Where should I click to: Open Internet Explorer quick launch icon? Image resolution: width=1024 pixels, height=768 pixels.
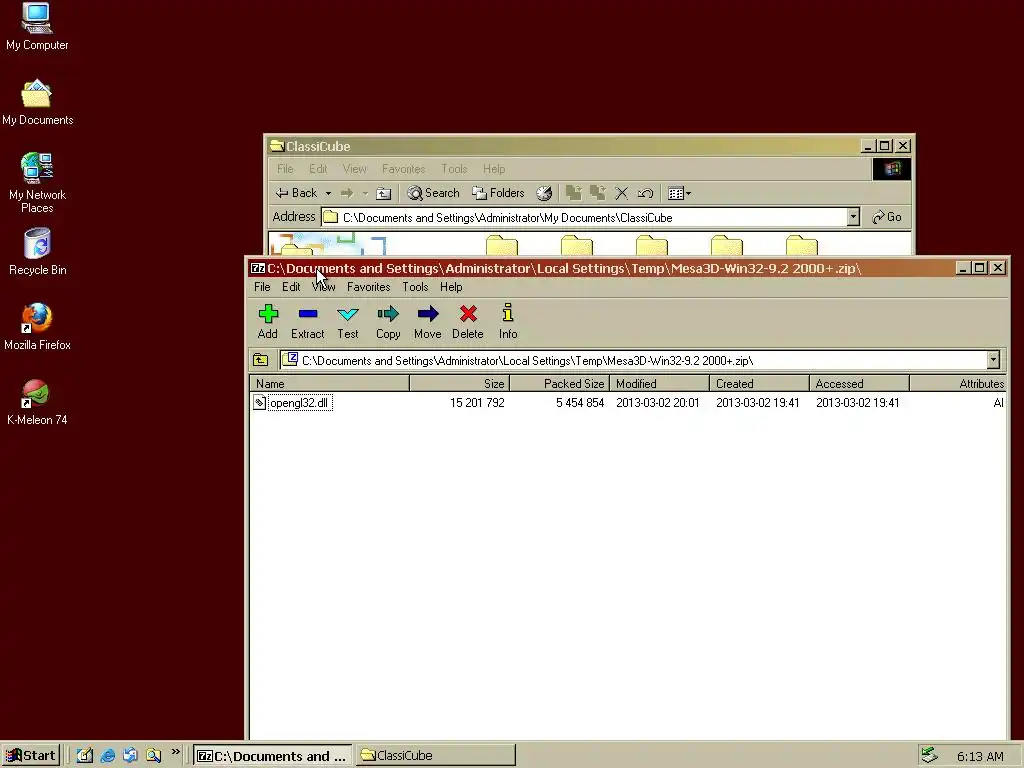[108, 756]
